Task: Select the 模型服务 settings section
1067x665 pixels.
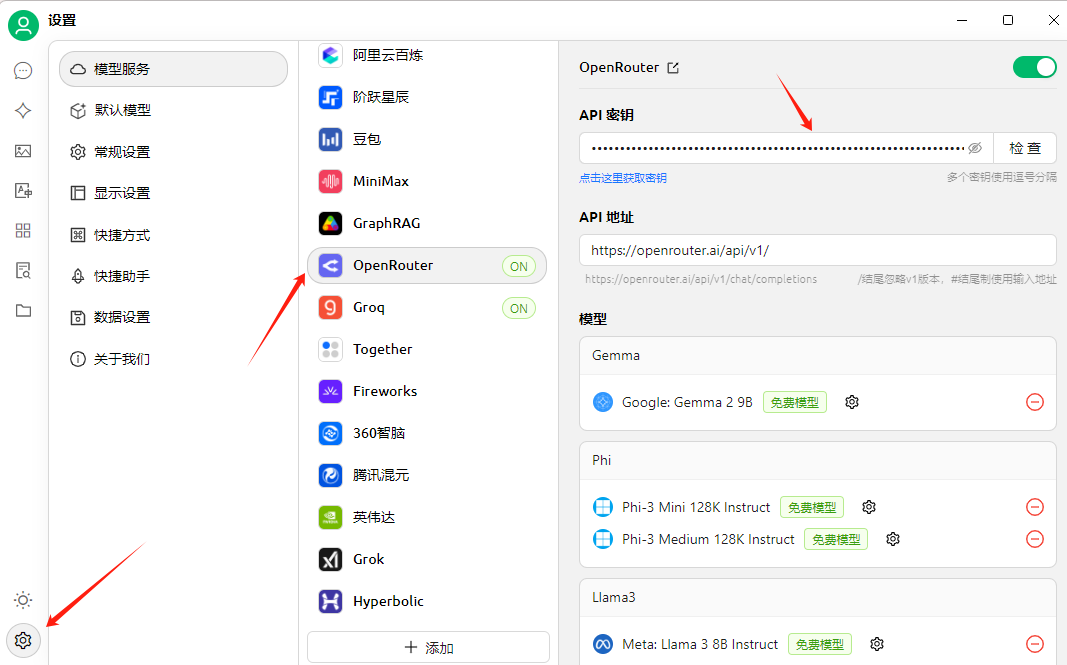Action: [x=174, y=69]
